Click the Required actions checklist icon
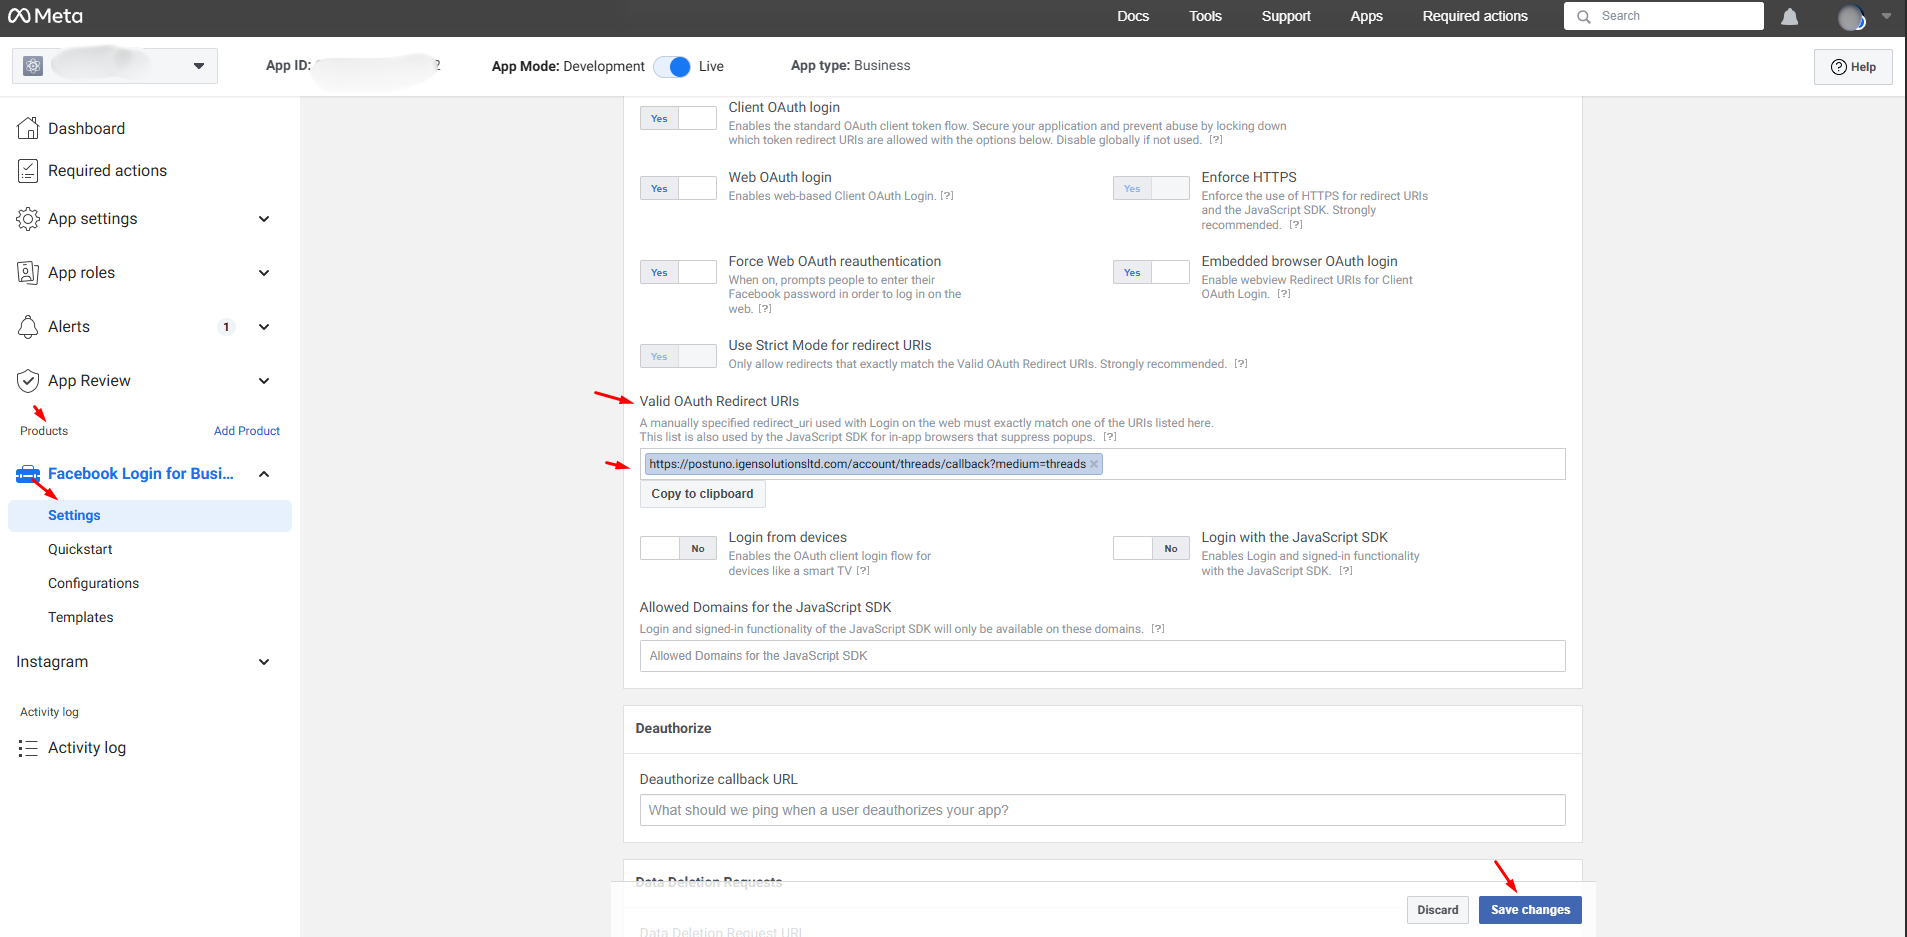 click(x=28, y=171)
